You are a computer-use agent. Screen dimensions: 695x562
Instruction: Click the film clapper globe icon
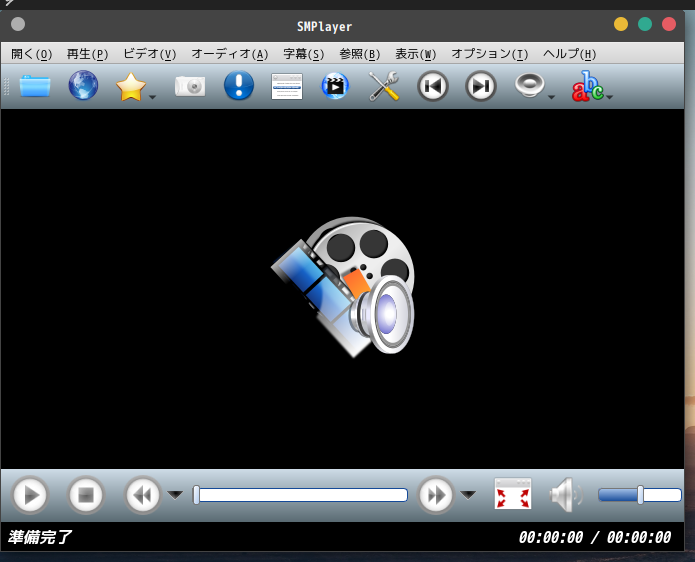pos(335,86)
